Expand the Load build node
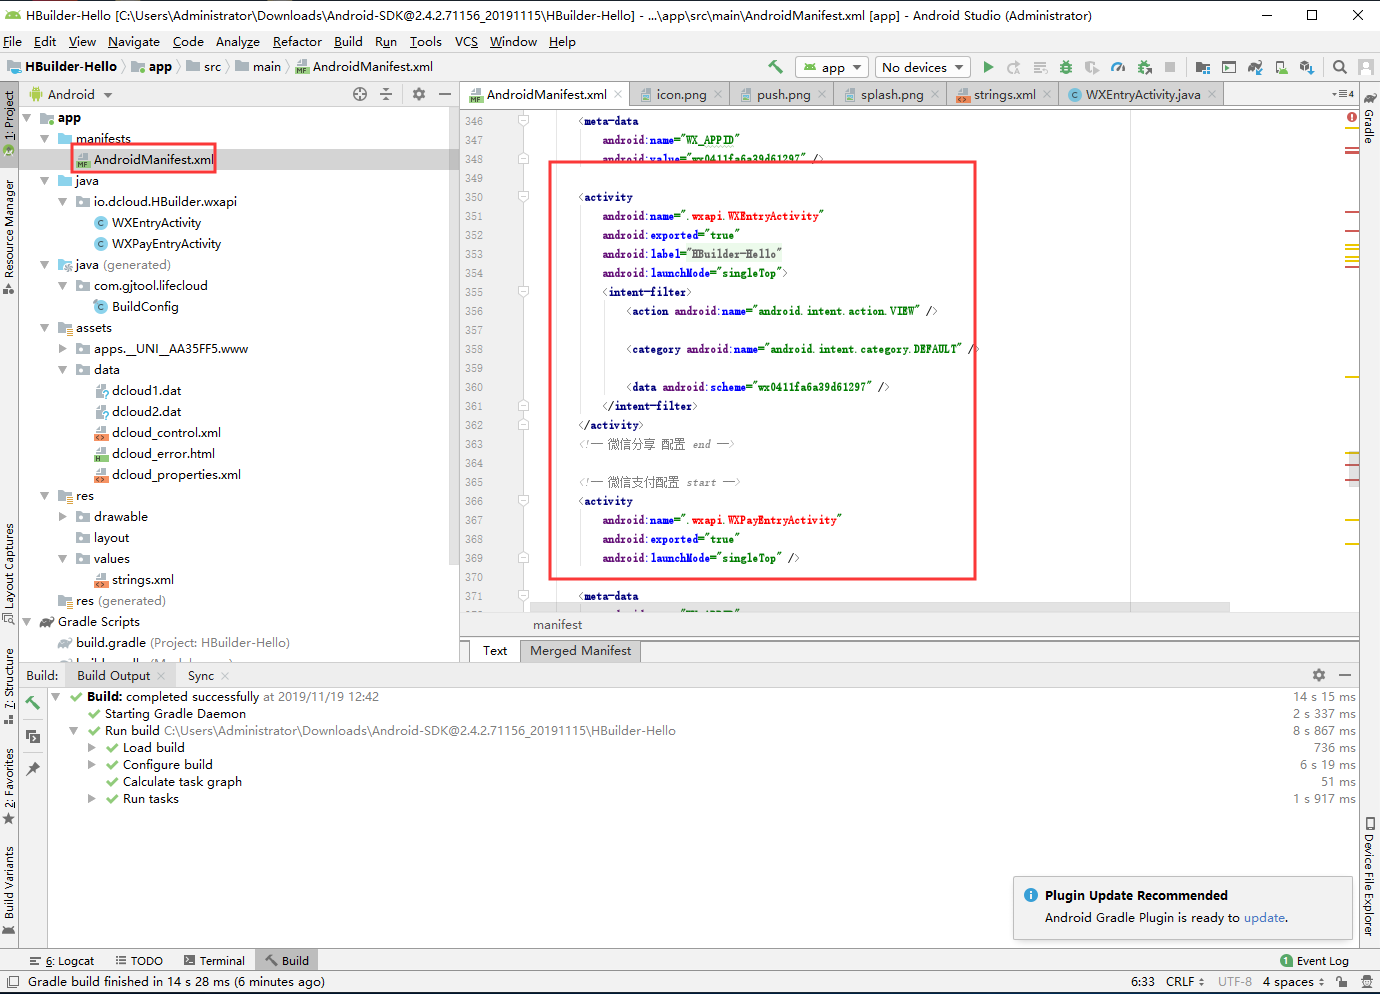1380x994 pixels. [x=92, y=748]
